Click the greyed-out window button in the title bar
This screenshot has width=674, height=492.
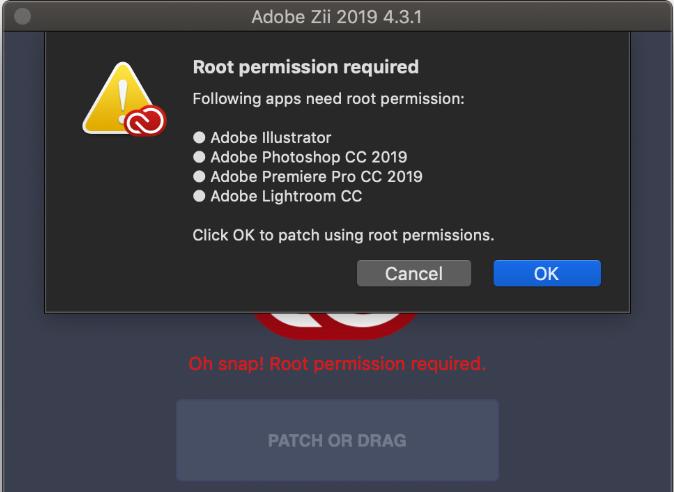(x=22, y=17)
